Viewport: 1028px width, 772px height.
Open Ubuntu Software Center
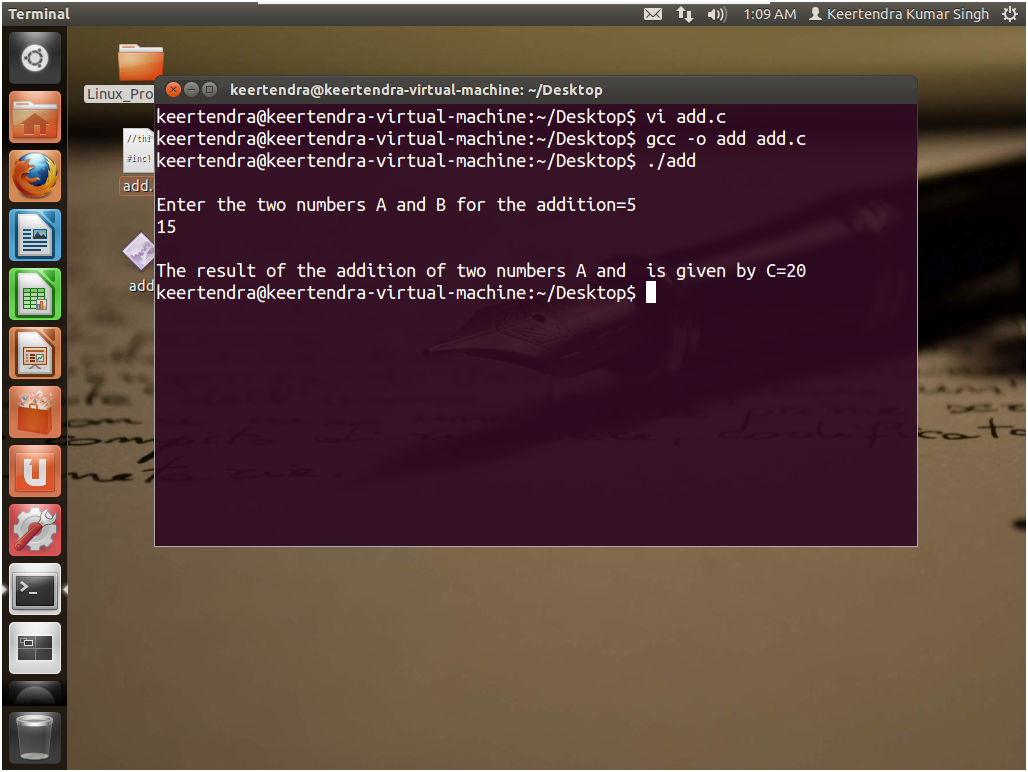tap(35, 412)
